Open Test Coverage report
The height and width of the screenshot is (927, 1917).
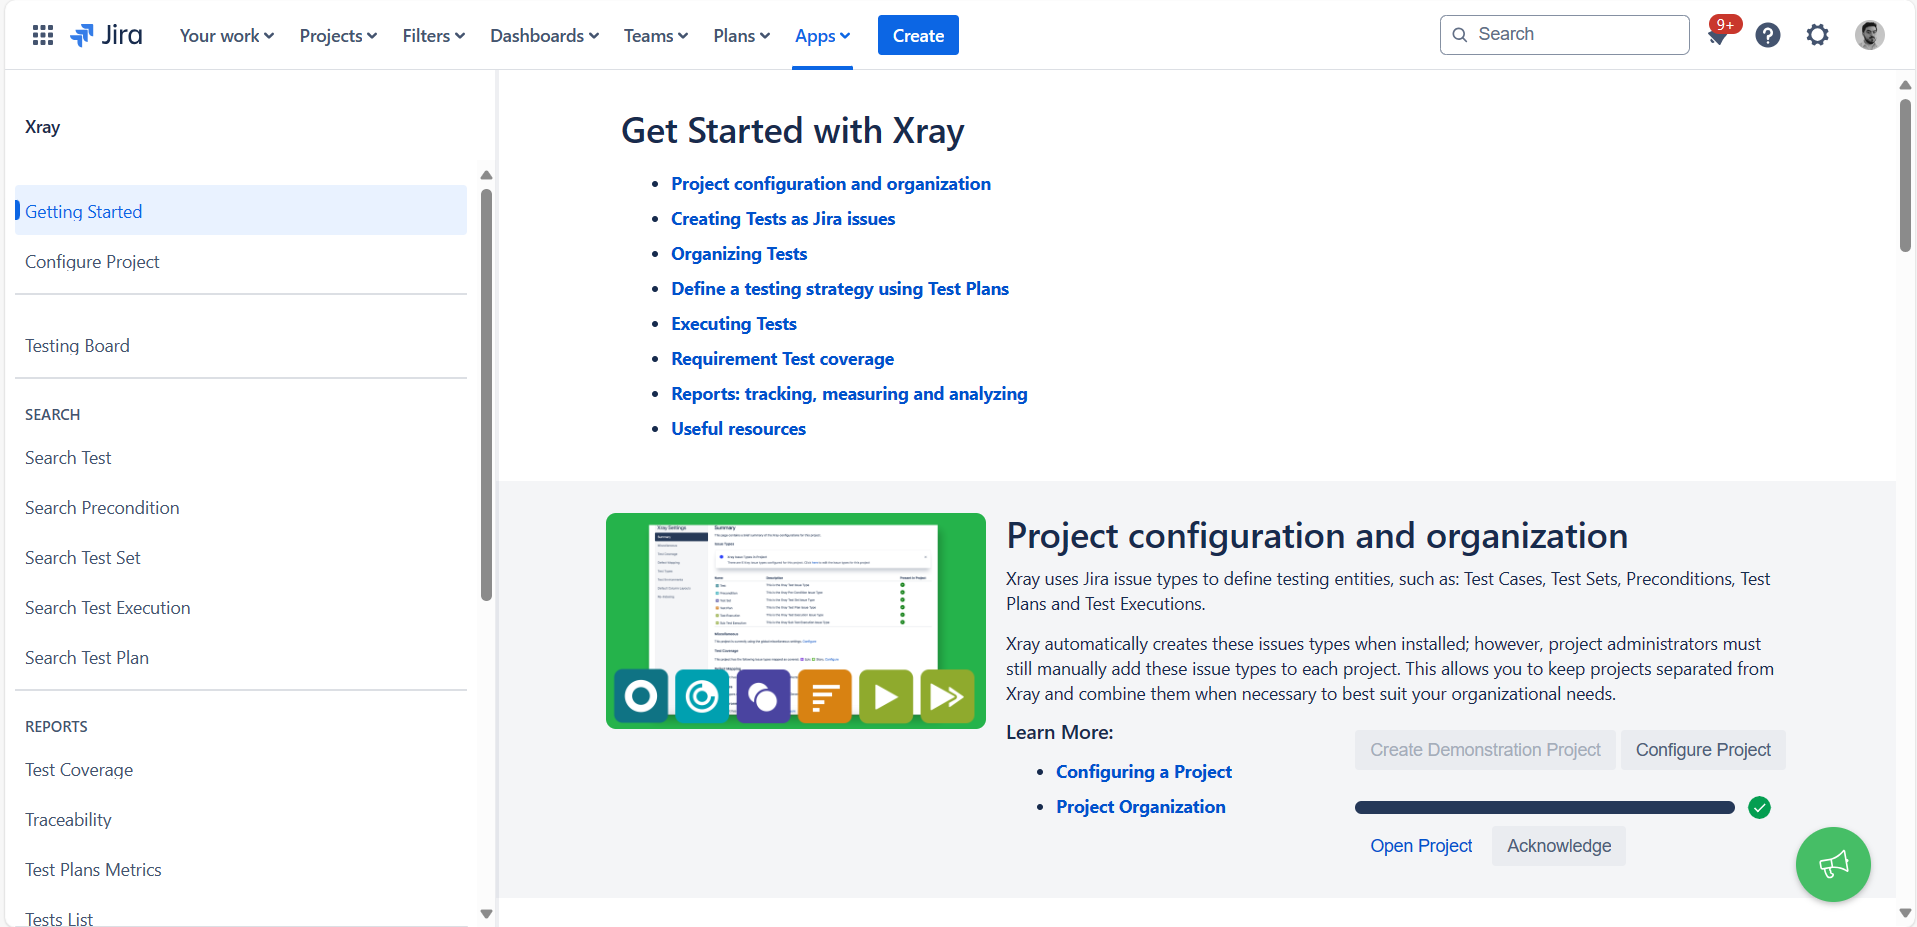point(241,770)
